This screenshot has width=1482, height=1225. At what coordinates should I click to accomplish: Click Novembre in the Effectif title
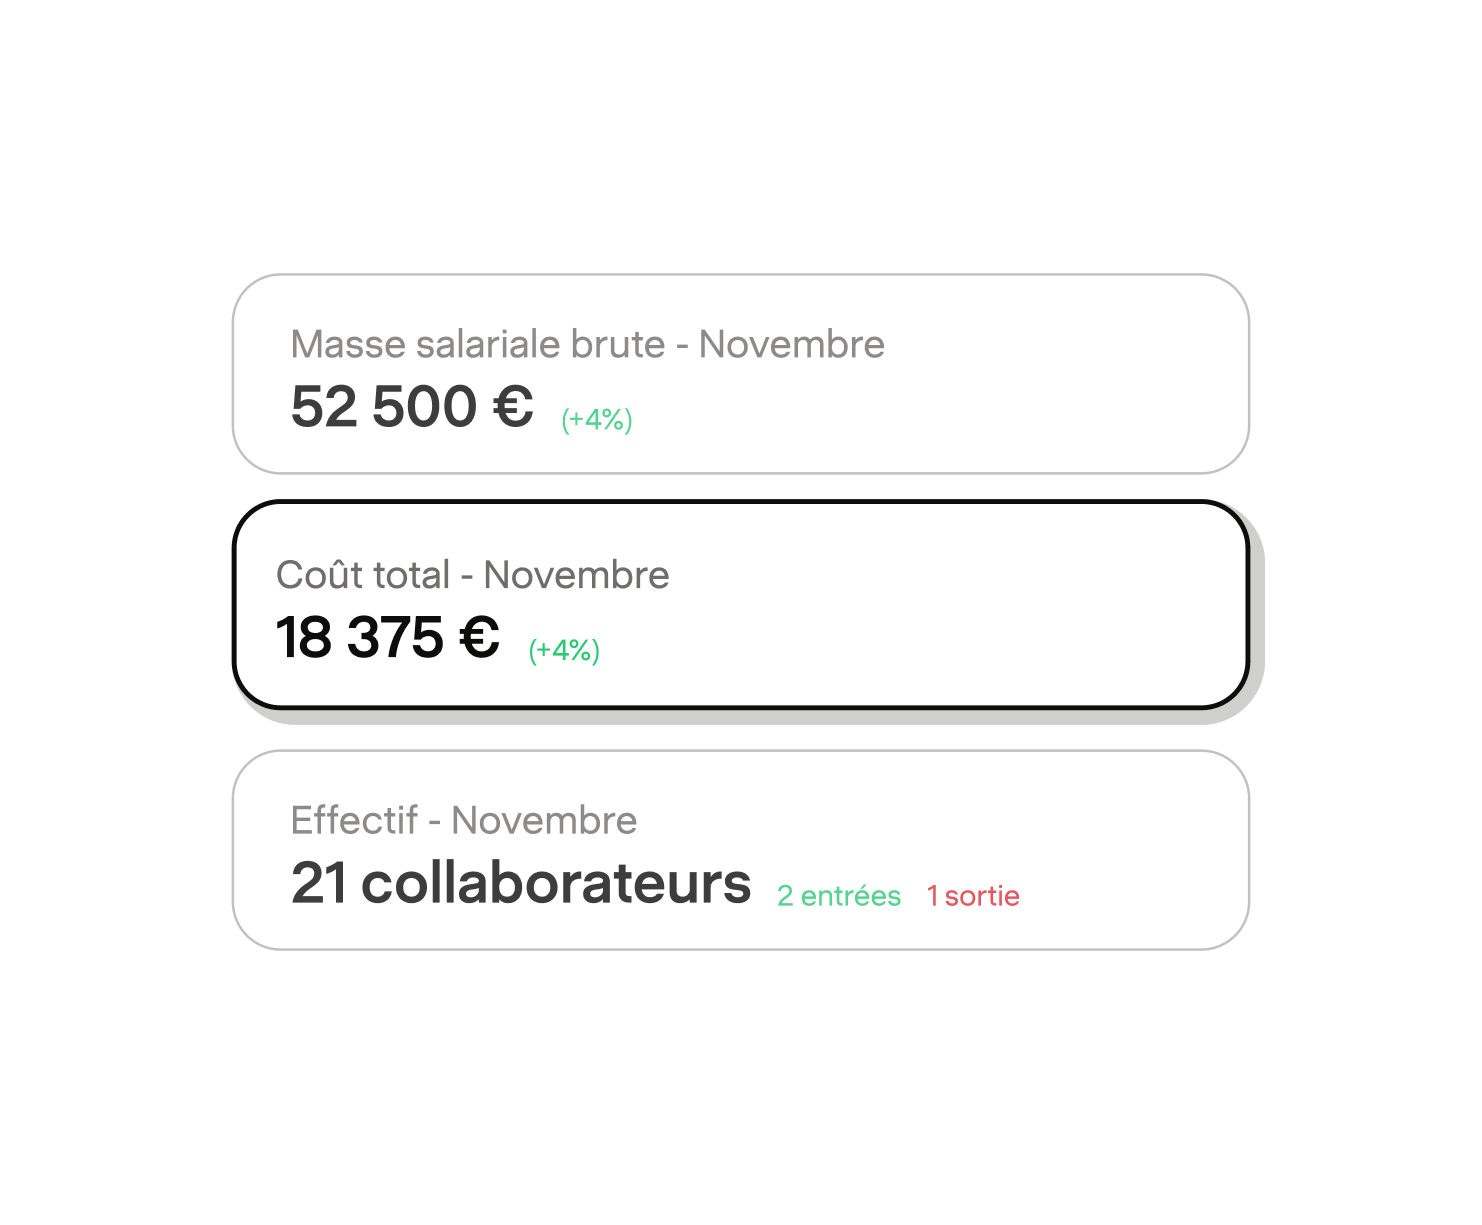(544, 820)
